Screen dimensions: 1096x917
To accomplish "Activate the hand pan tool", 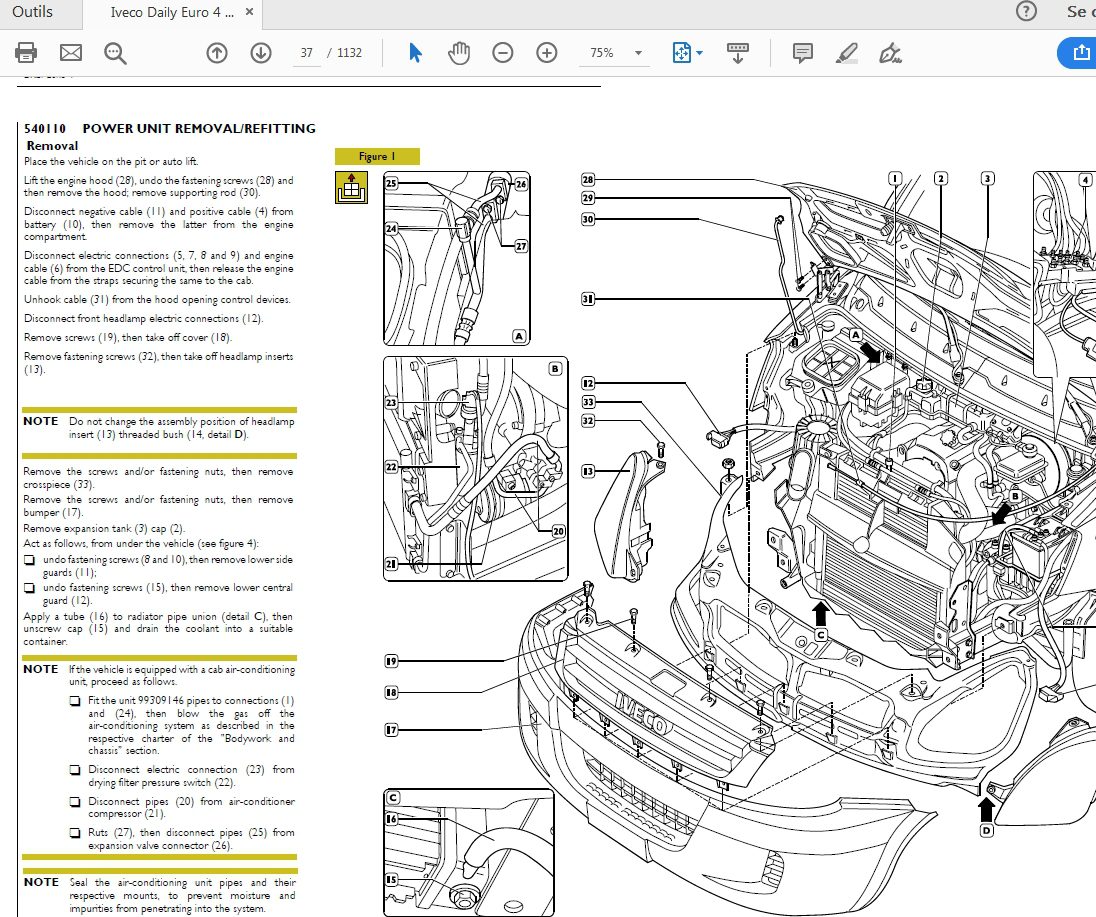I will pos(459,52).
